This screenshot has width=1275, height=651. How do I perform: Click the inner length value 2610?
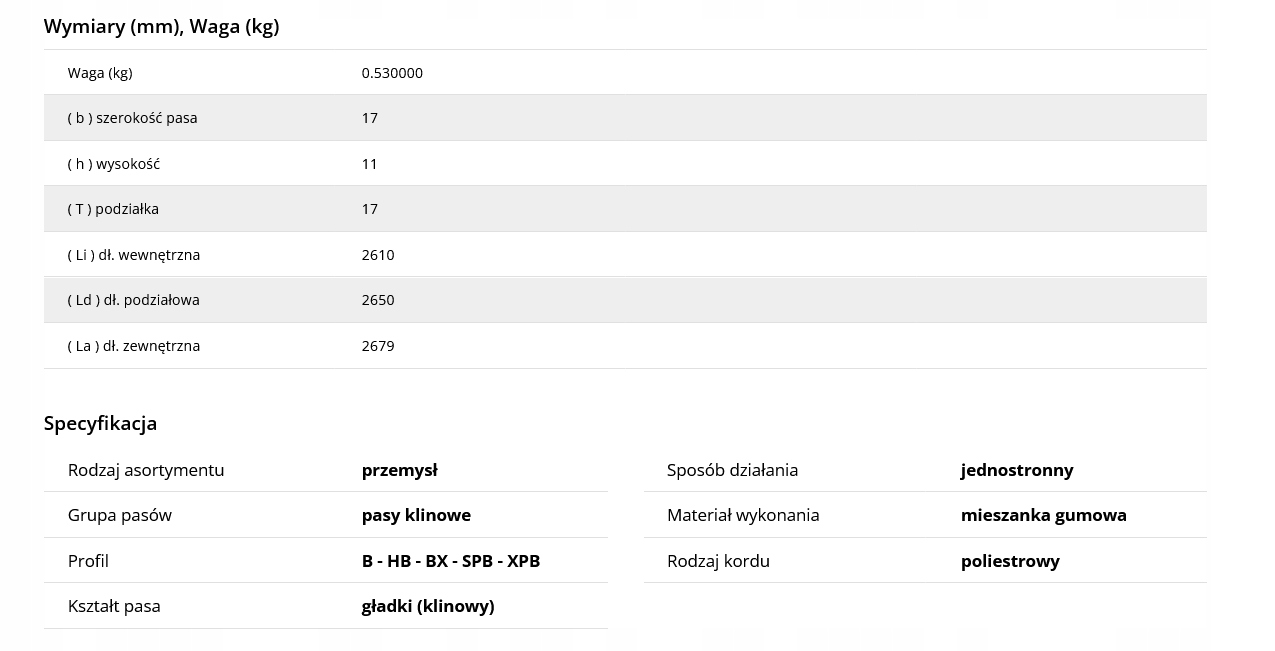[x=378, y=255]
